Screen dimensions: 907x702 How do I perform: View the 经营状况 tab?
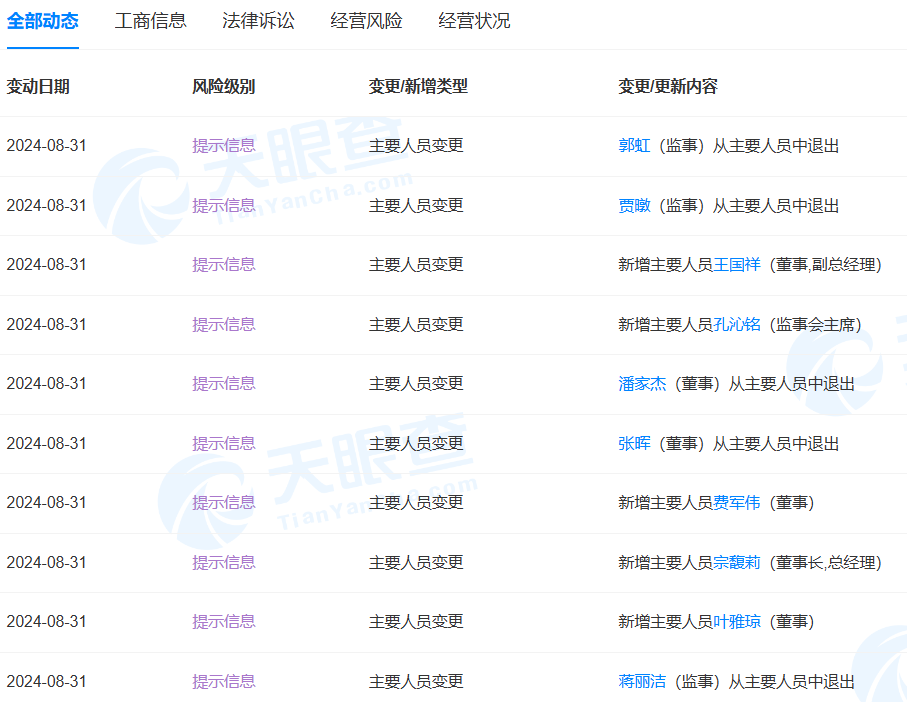pos(472,21)
